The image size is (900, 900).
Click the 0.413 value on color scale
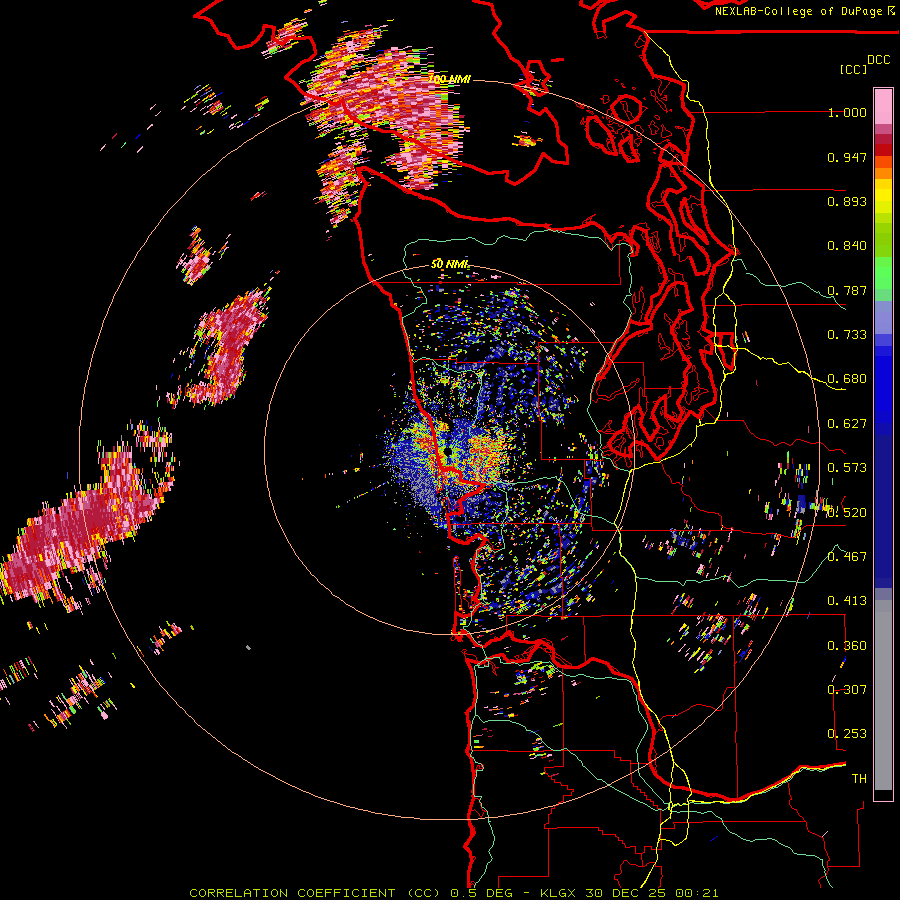point(847,601)
